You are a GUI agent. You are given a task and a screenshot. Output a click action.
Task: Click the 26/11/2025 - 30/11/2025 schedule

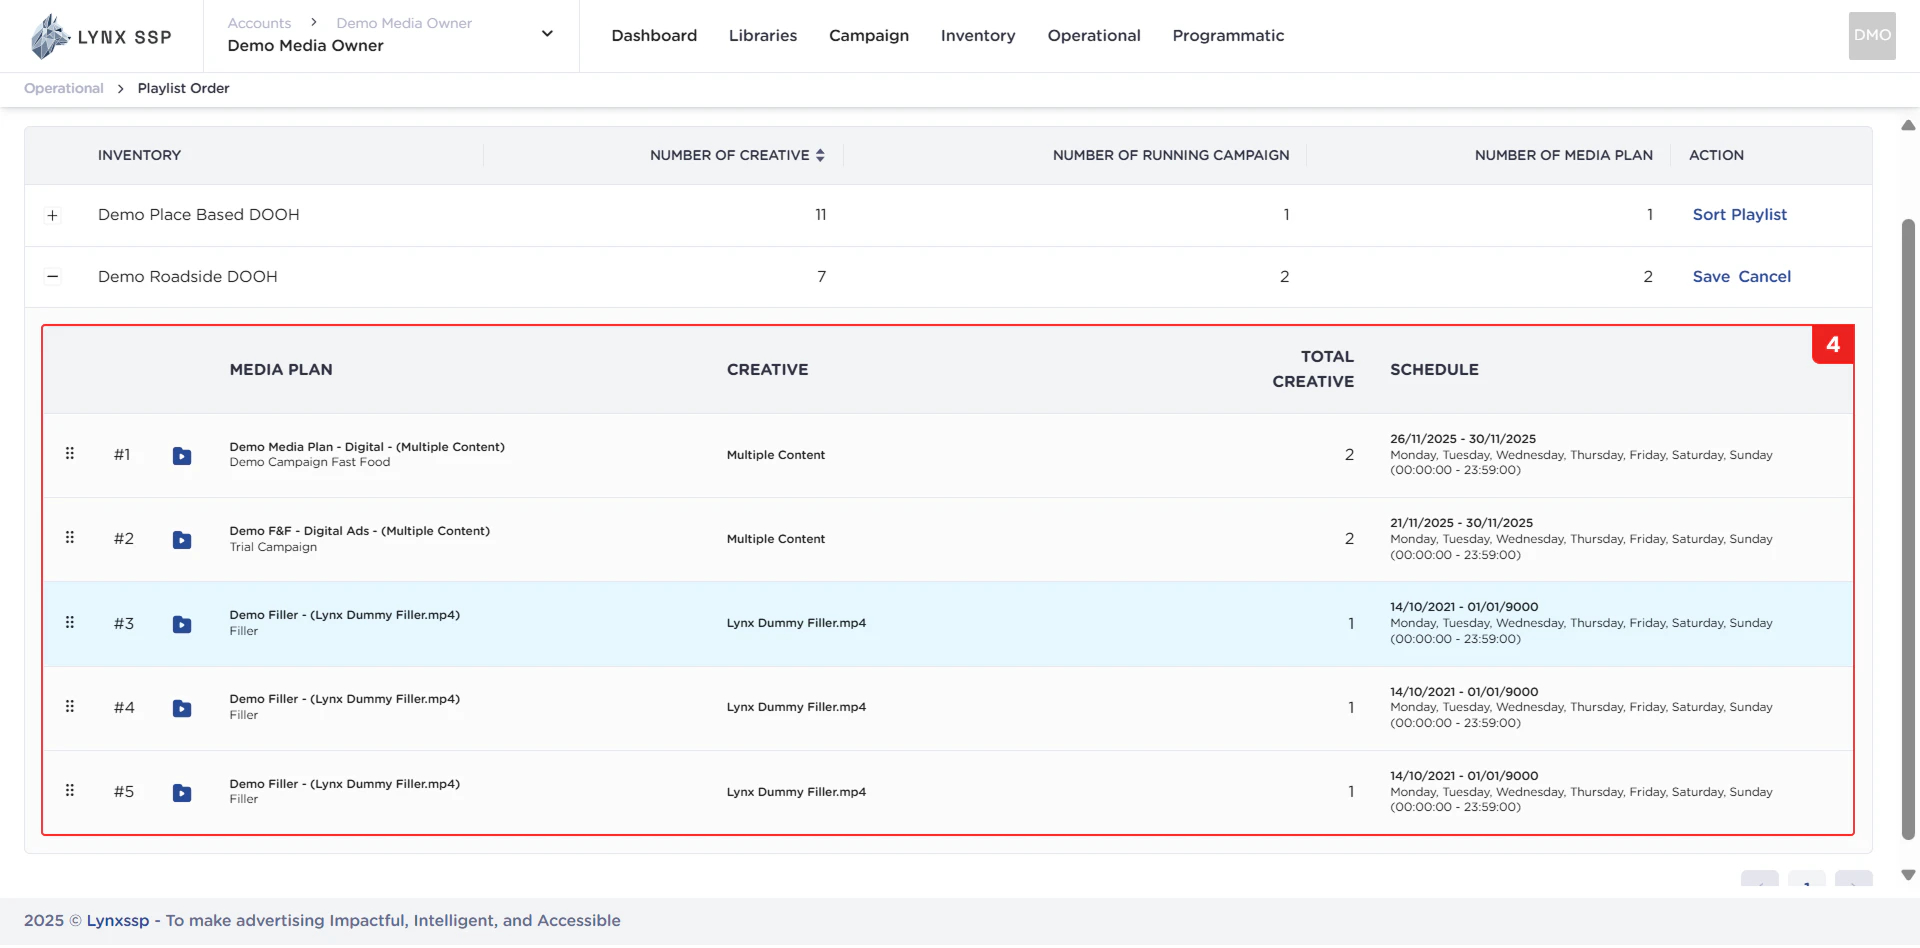[x=1463, y=439]
